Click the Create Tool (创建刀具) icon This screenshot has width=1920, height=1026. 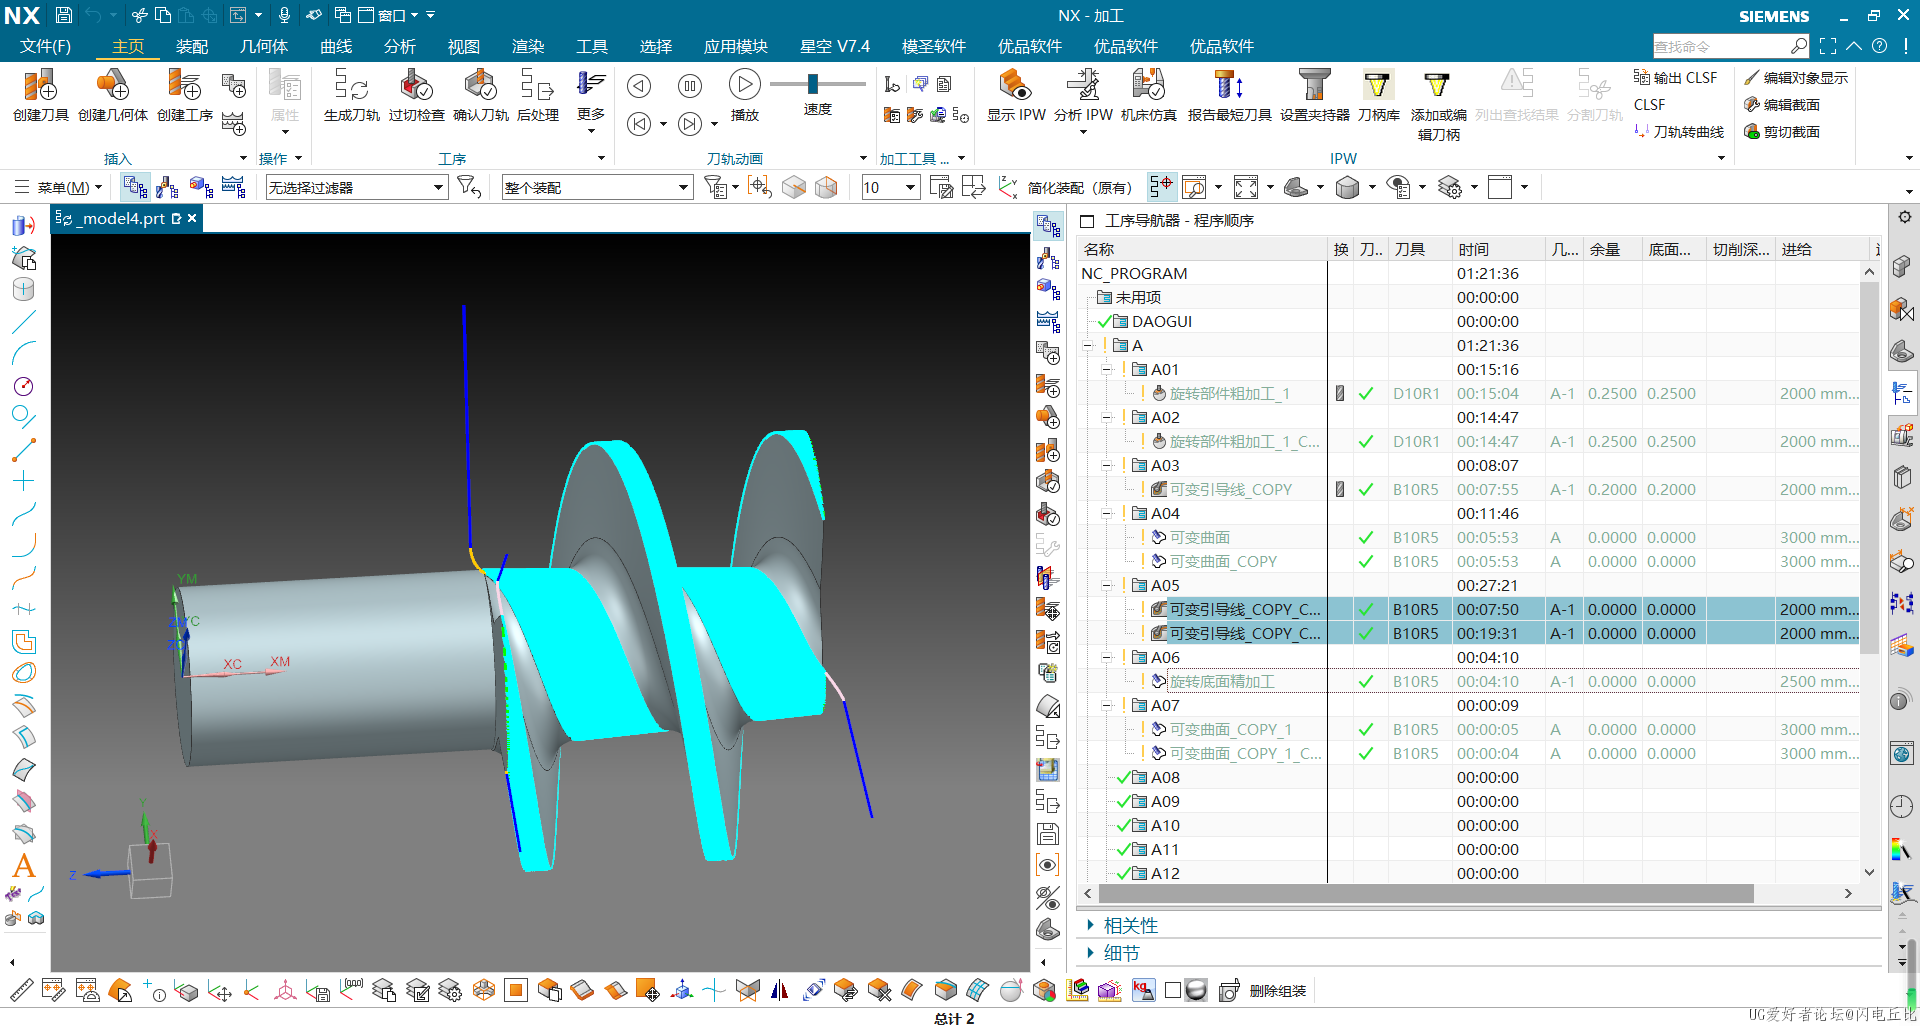[41, 86]
